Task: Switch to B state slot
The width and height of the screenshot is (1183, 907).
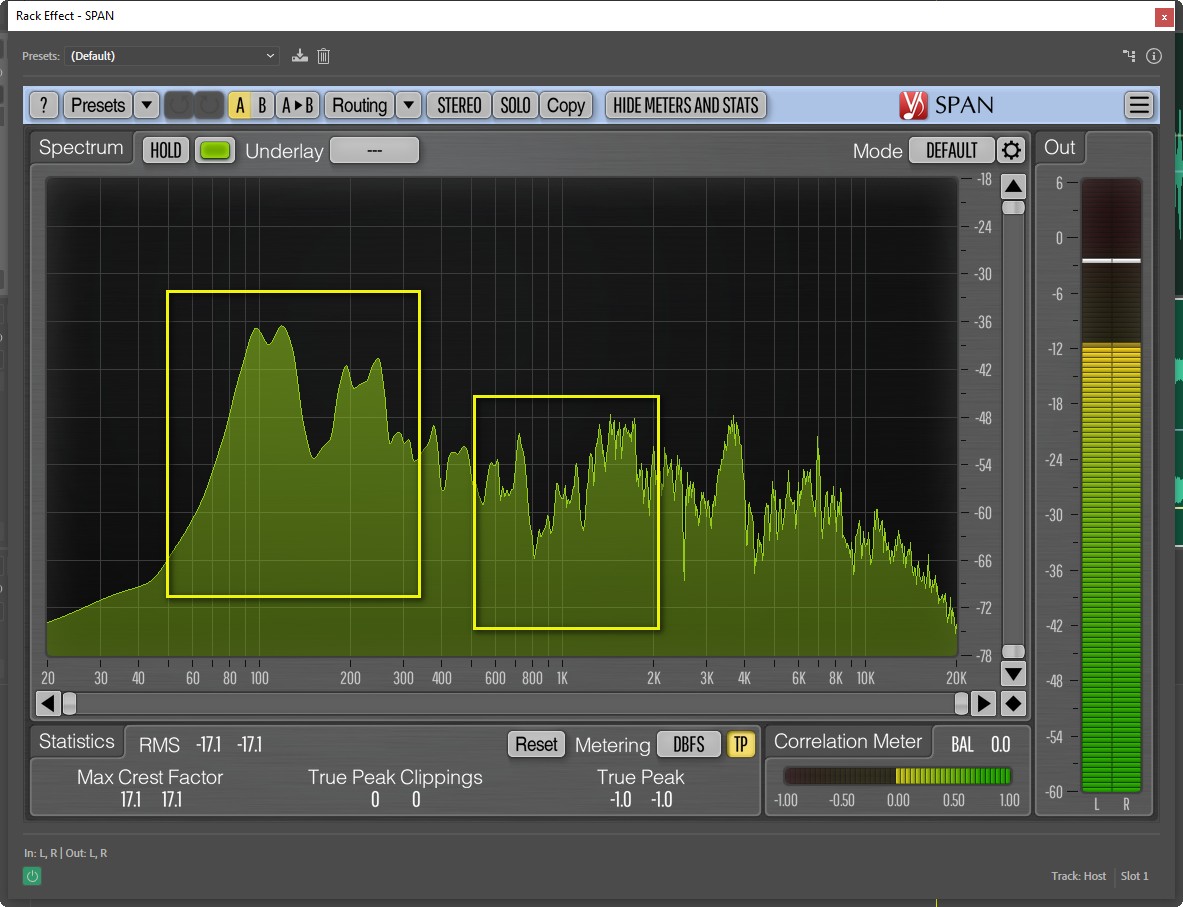Action: pos(262,105)
